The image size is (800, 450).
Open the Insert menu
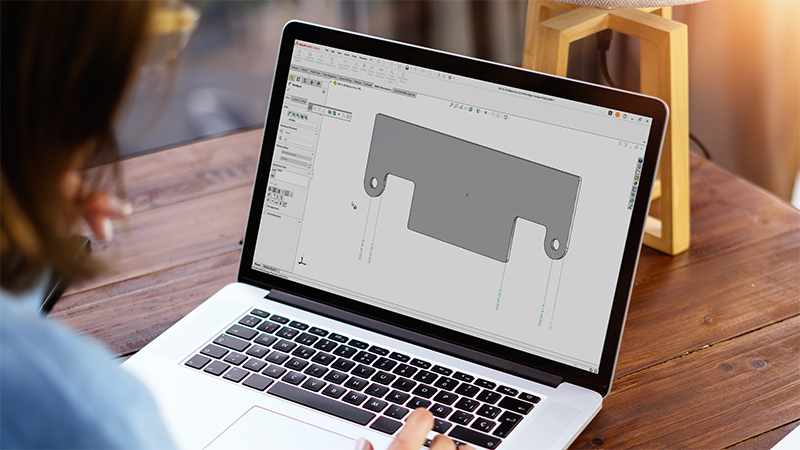click(x=346, y=55)
